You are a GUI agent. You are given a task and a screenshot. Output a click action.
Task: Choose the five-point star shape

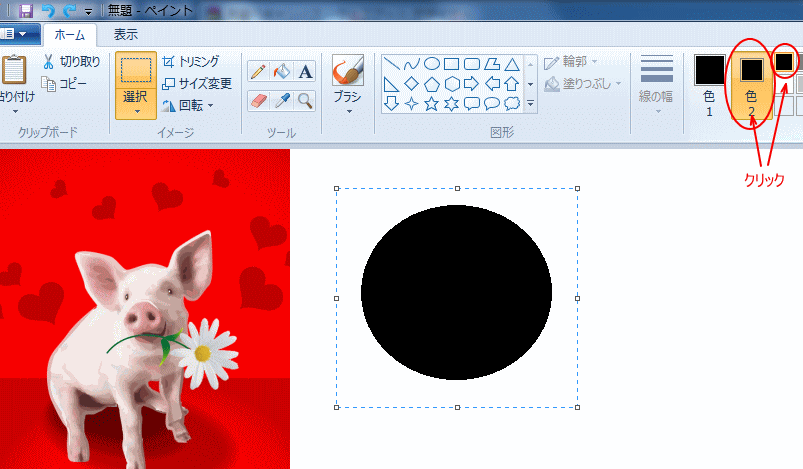click(432, 104)
